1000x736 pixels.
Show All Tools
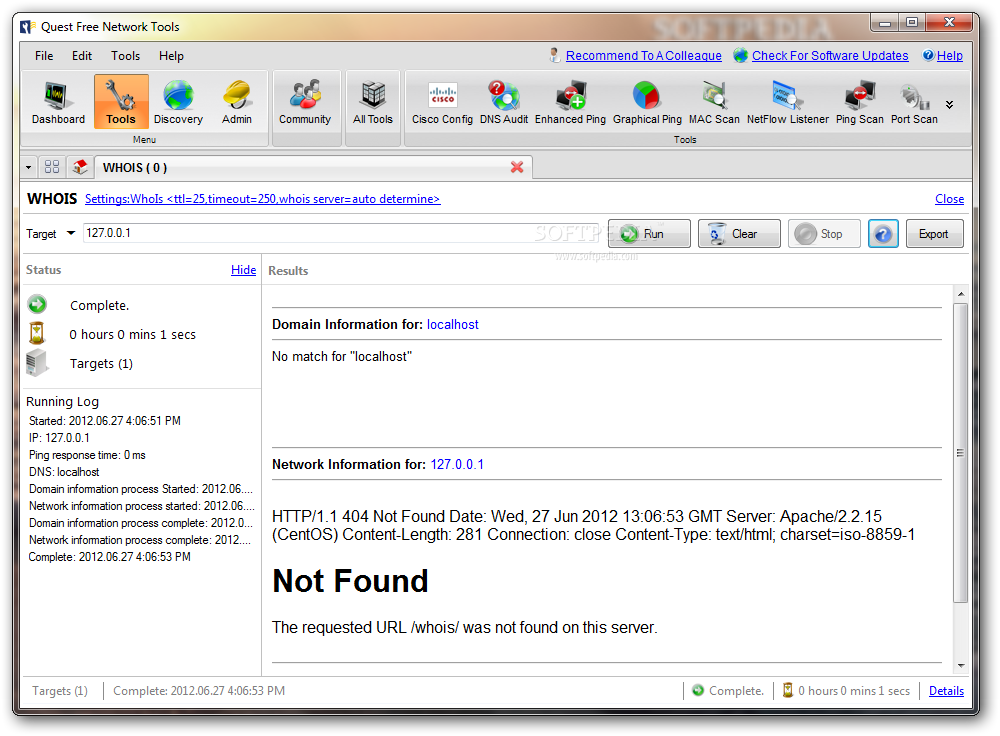(x=373, y=101)
